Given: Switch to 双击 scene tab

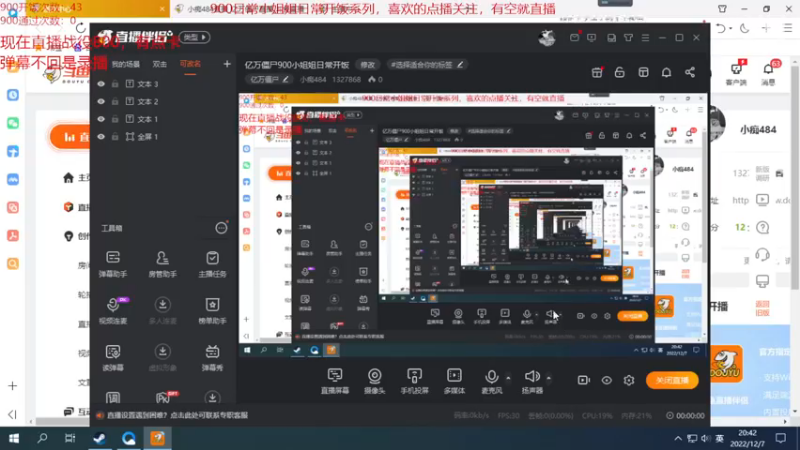Looking at the screenshot, I should click(x=160, y=64).
